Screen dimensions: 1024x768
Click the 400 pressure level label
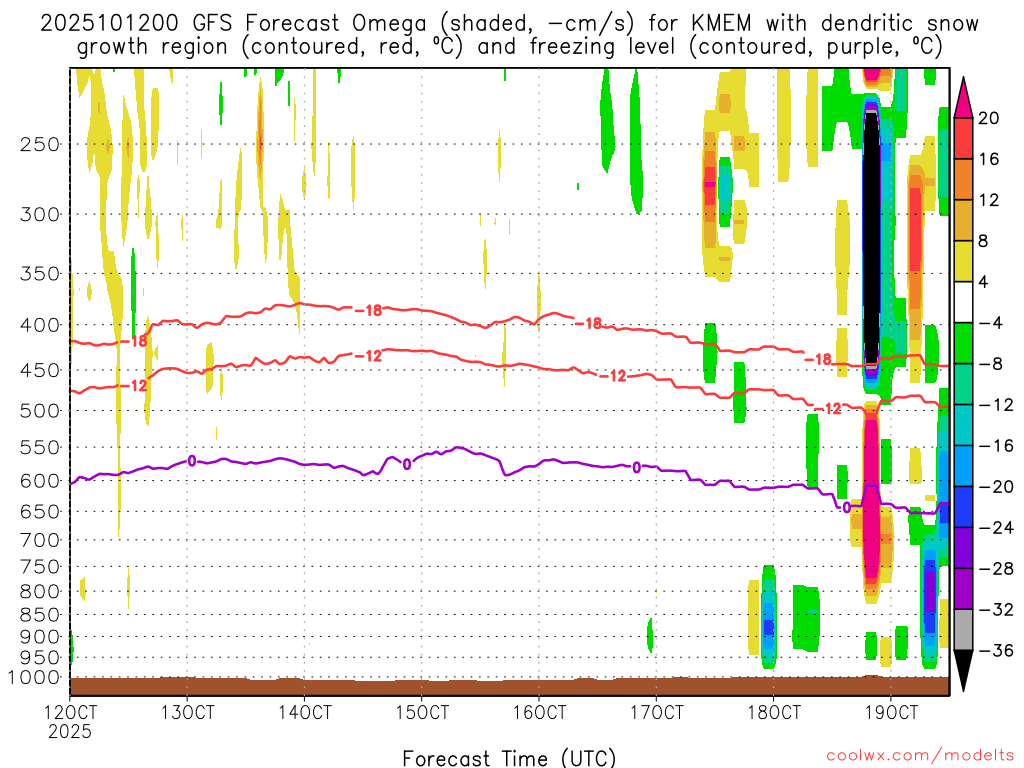[x=40, y=325]
